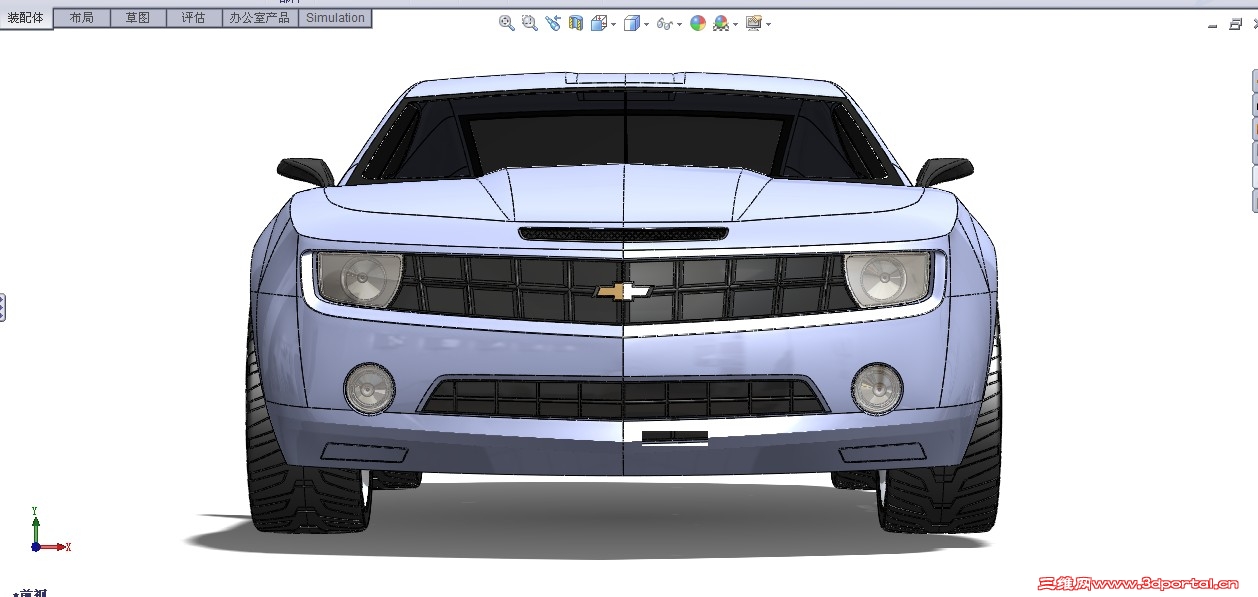This screenshot has height=597, width=1258.
Task: Expand the Display Style dropdown arrow
Action: 646,24
